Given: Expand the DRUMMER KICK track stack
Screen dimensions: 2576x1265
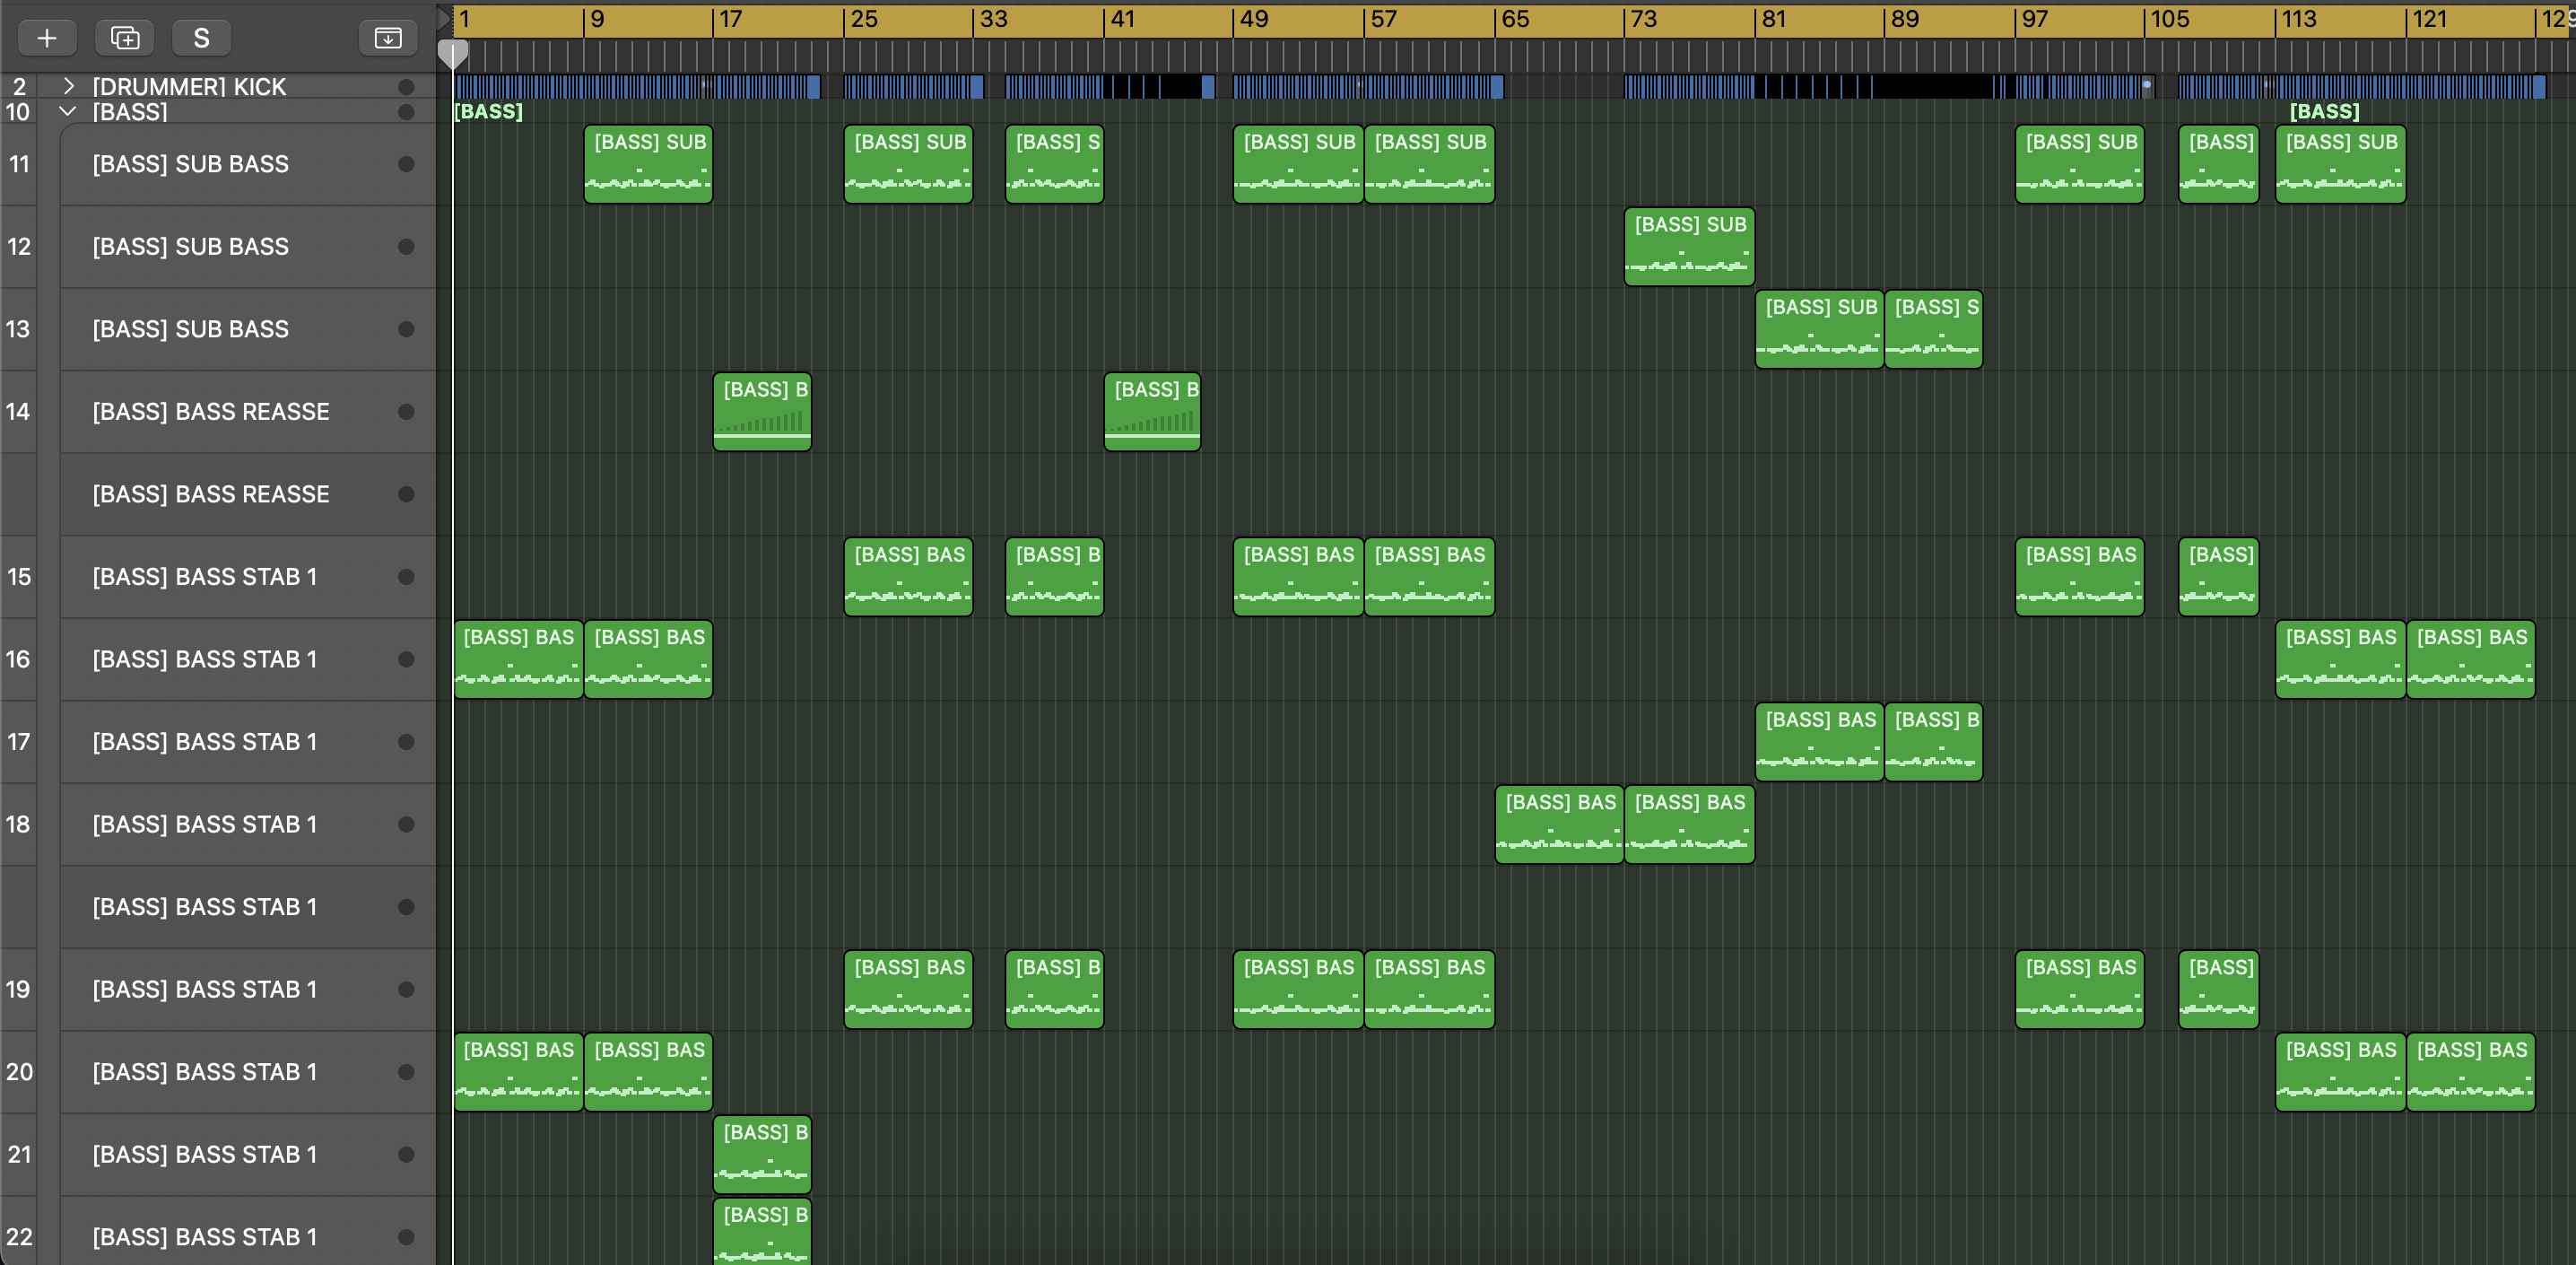Looking at the screenshot, I should pos(68,87).
